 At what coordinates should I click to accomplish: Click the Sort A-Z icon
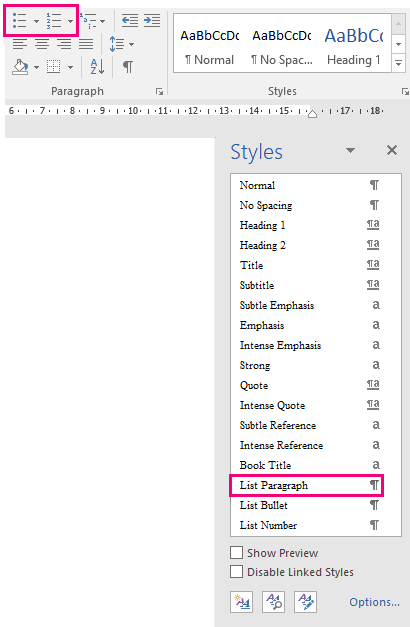(x=97, y=66)
